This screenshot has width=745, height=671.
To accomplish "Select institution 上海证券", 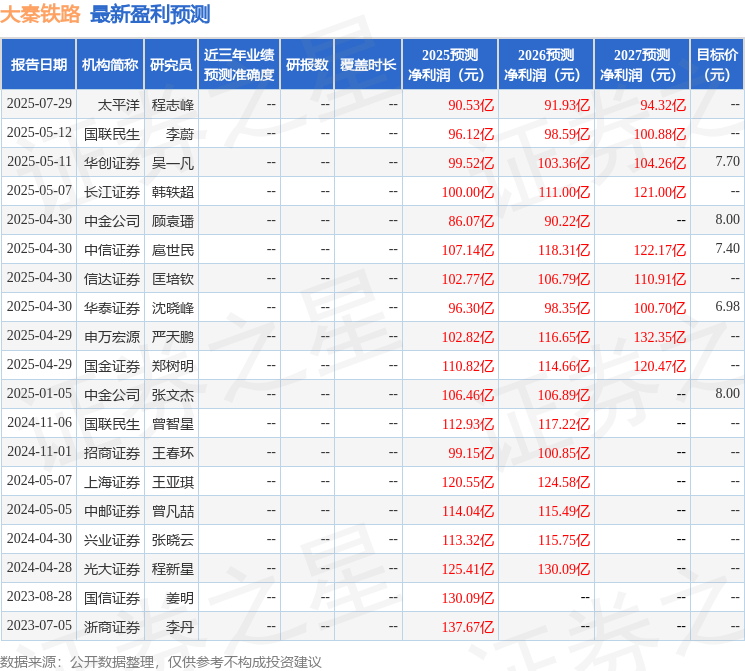I will (112, 482).
